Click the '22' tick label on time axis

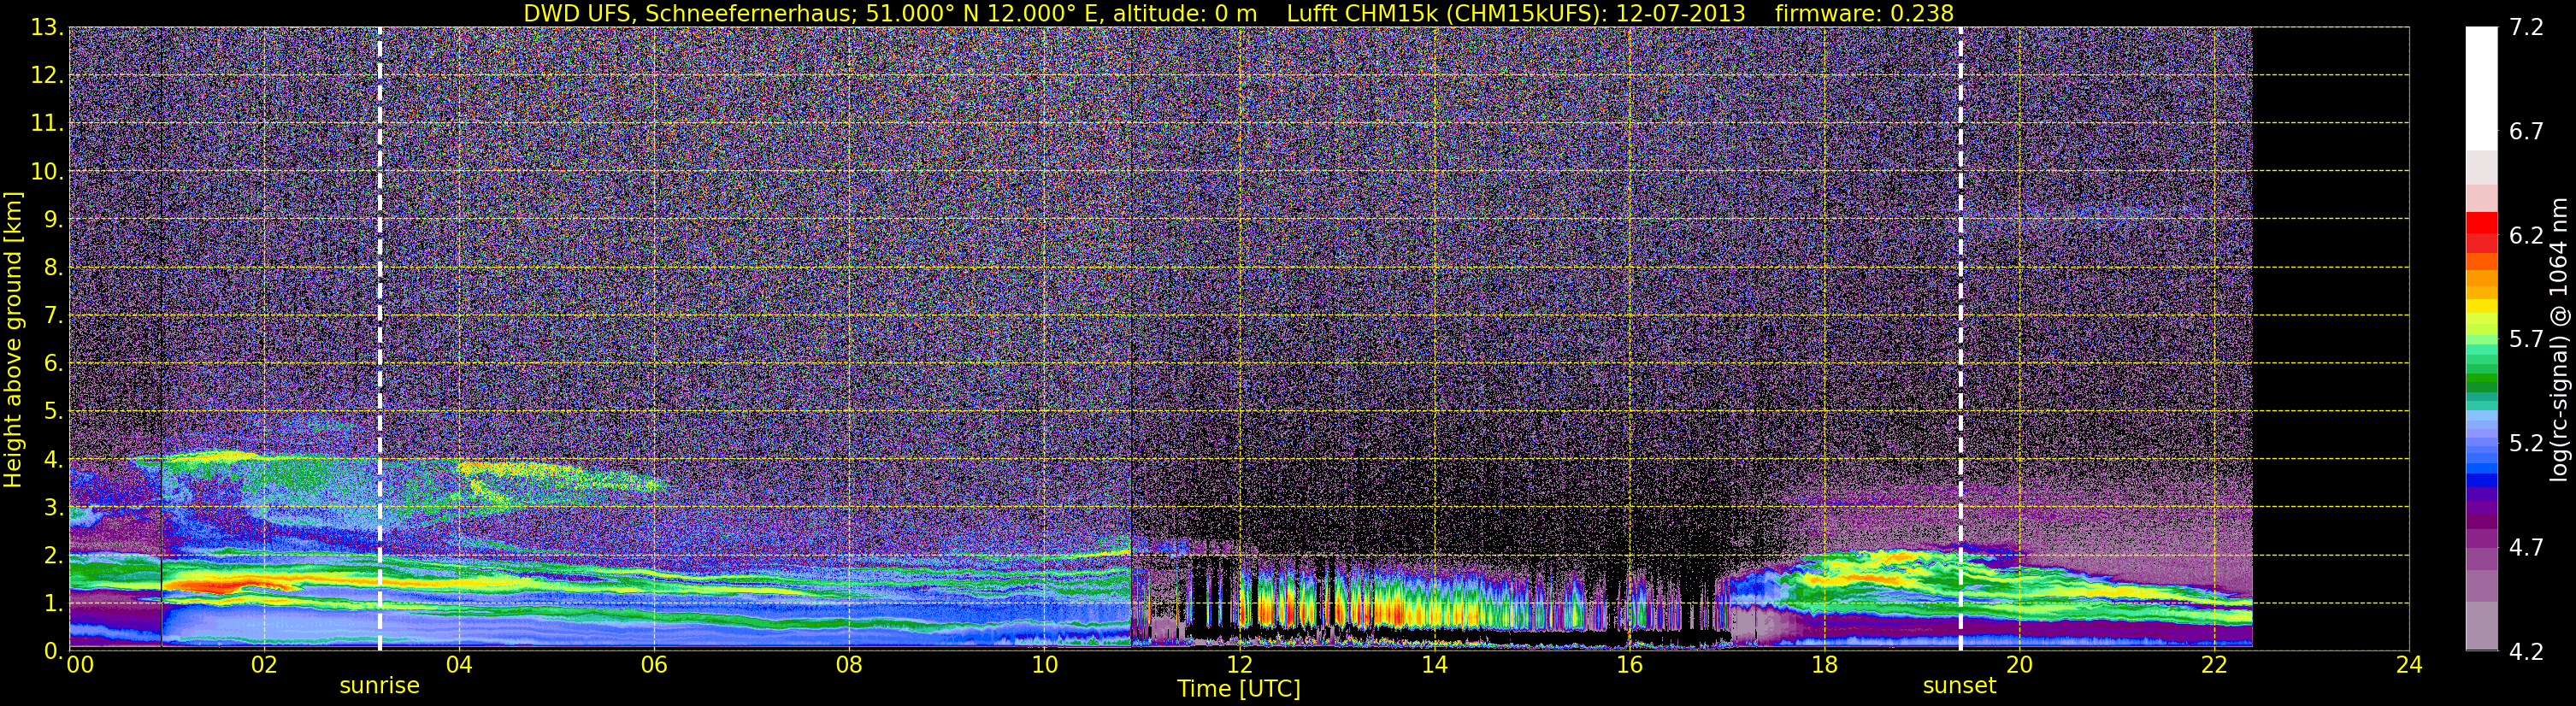tap(2214, 665)
